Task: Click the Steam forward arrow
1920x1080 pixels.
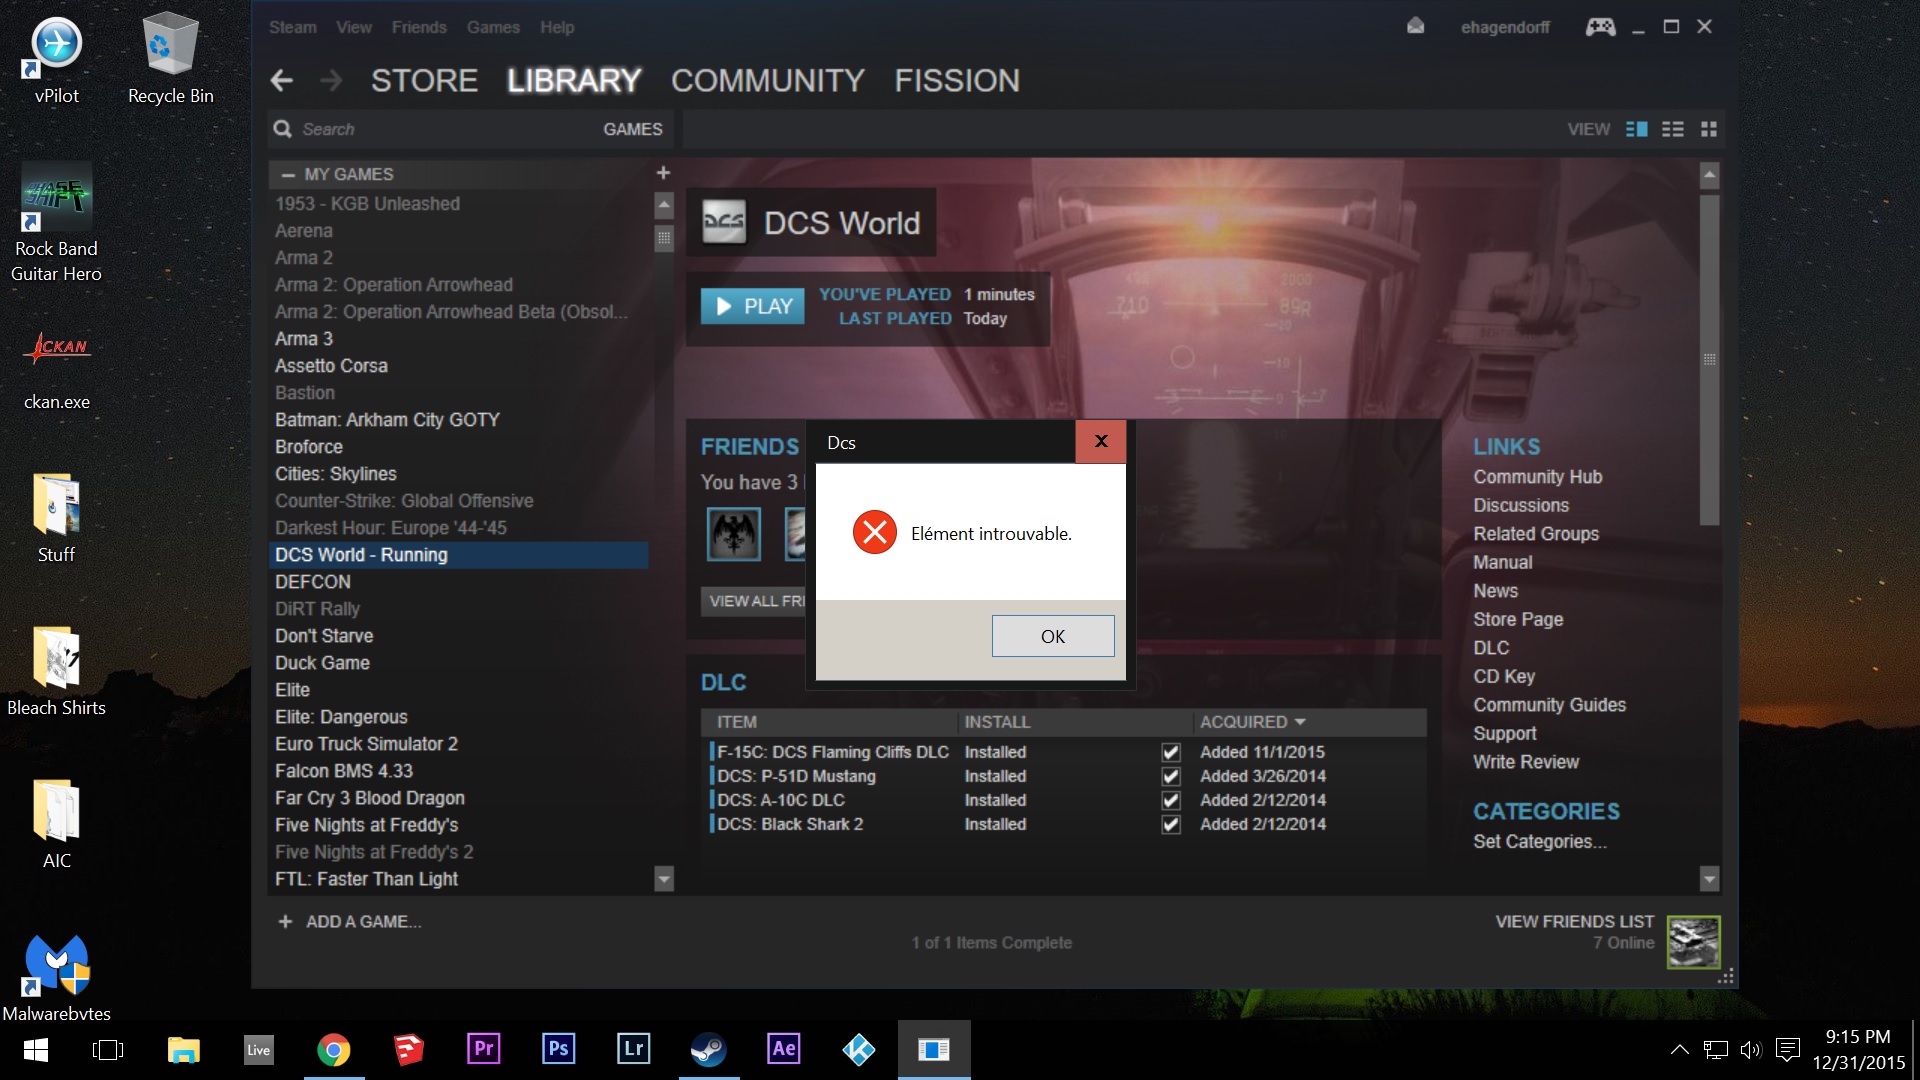Action: (x=331, y=81)
